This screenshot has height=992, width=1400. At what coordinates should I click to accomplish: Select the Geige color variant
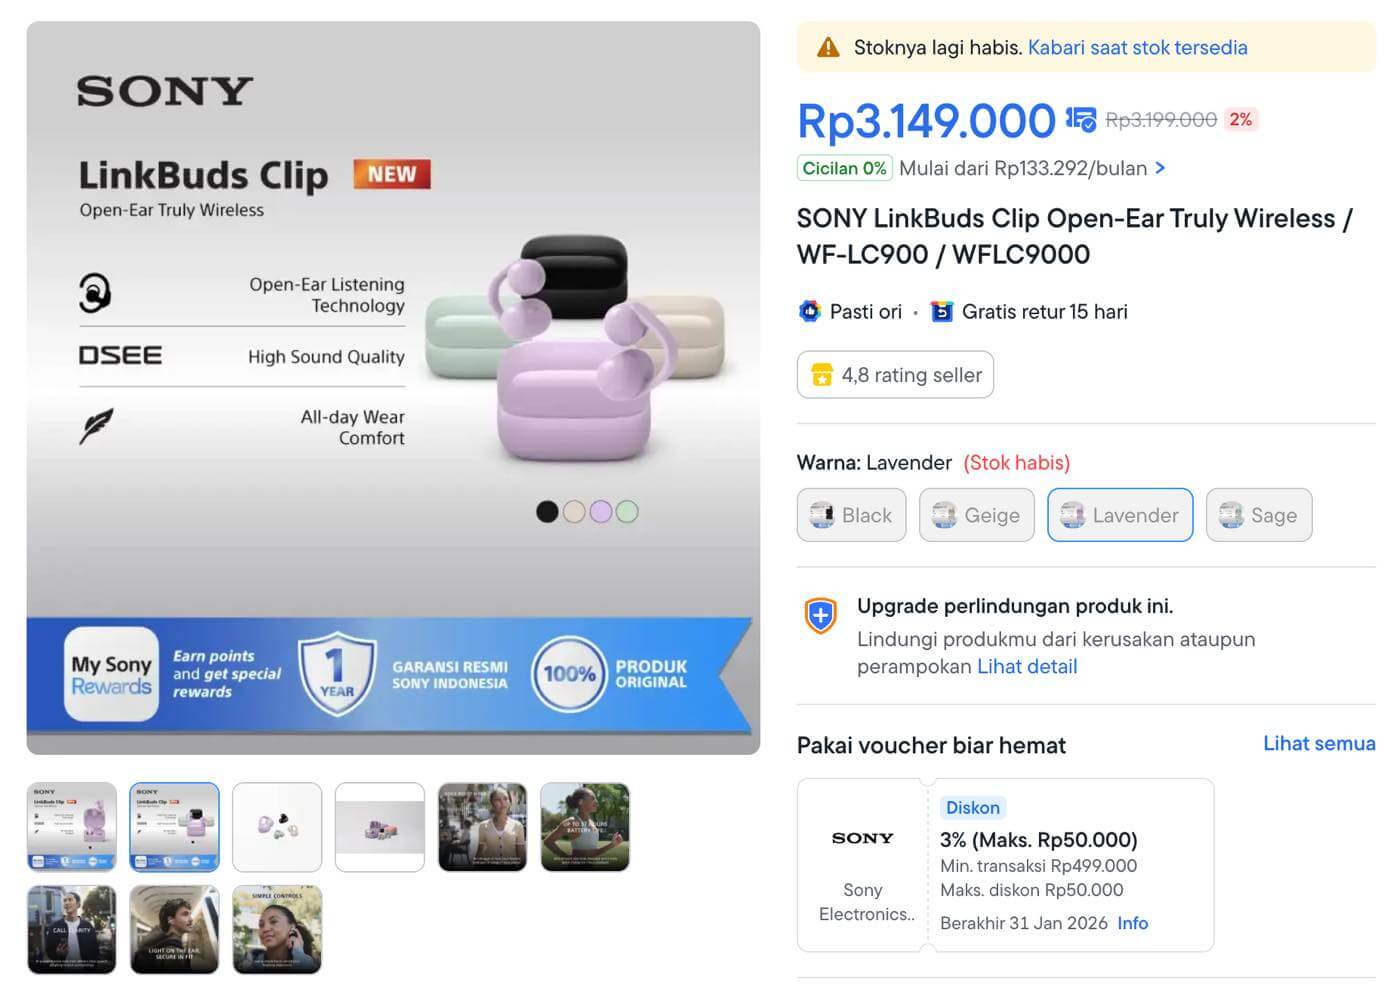(976, 515)
